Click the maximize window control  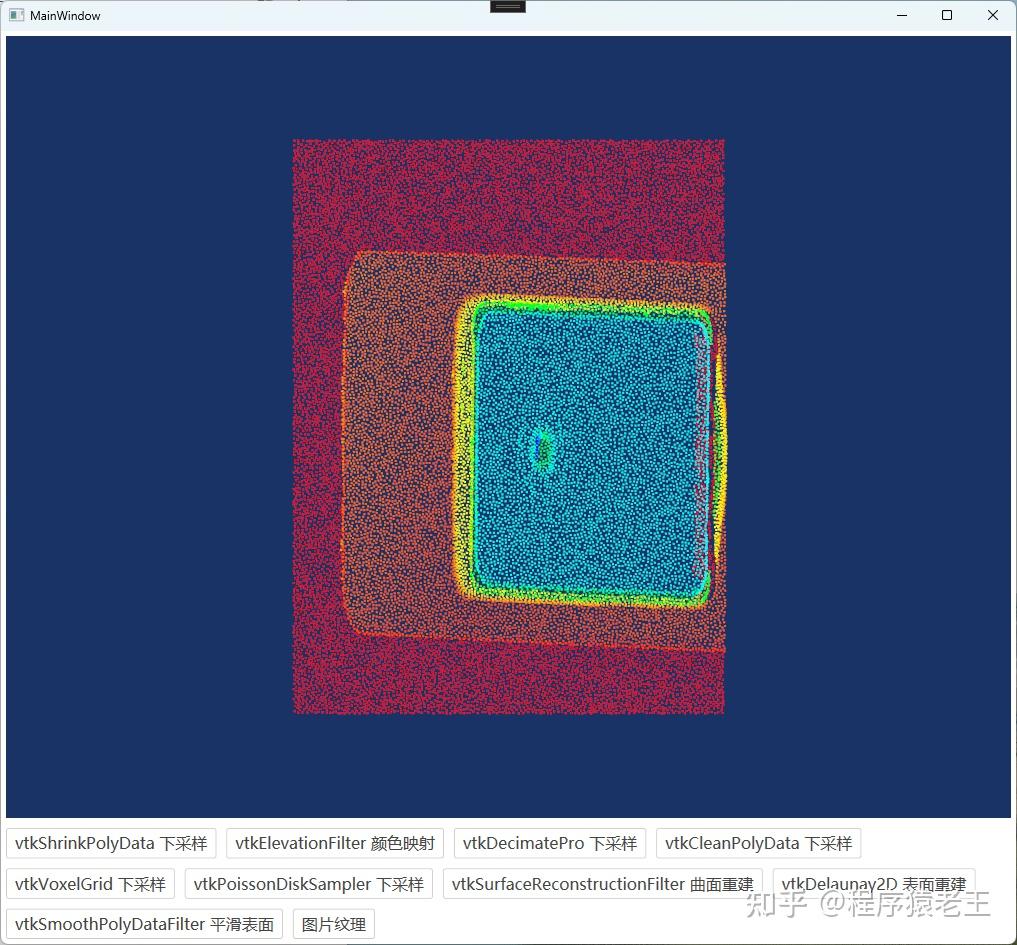(x=946, y=15)
